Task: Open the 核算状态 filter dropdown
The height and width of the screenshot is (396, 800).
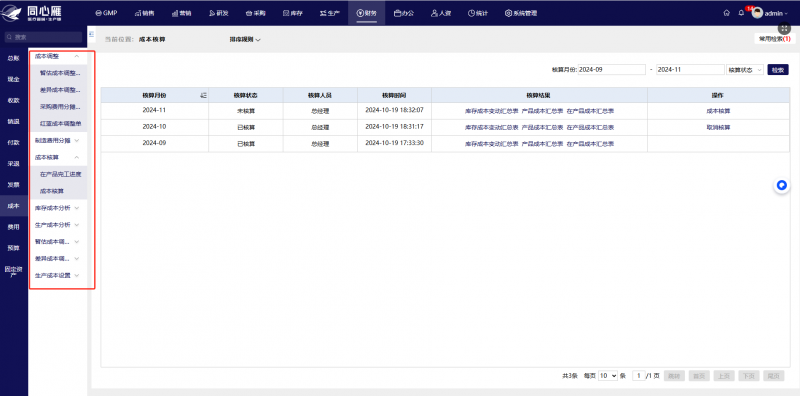Action: tap(745, 70)
